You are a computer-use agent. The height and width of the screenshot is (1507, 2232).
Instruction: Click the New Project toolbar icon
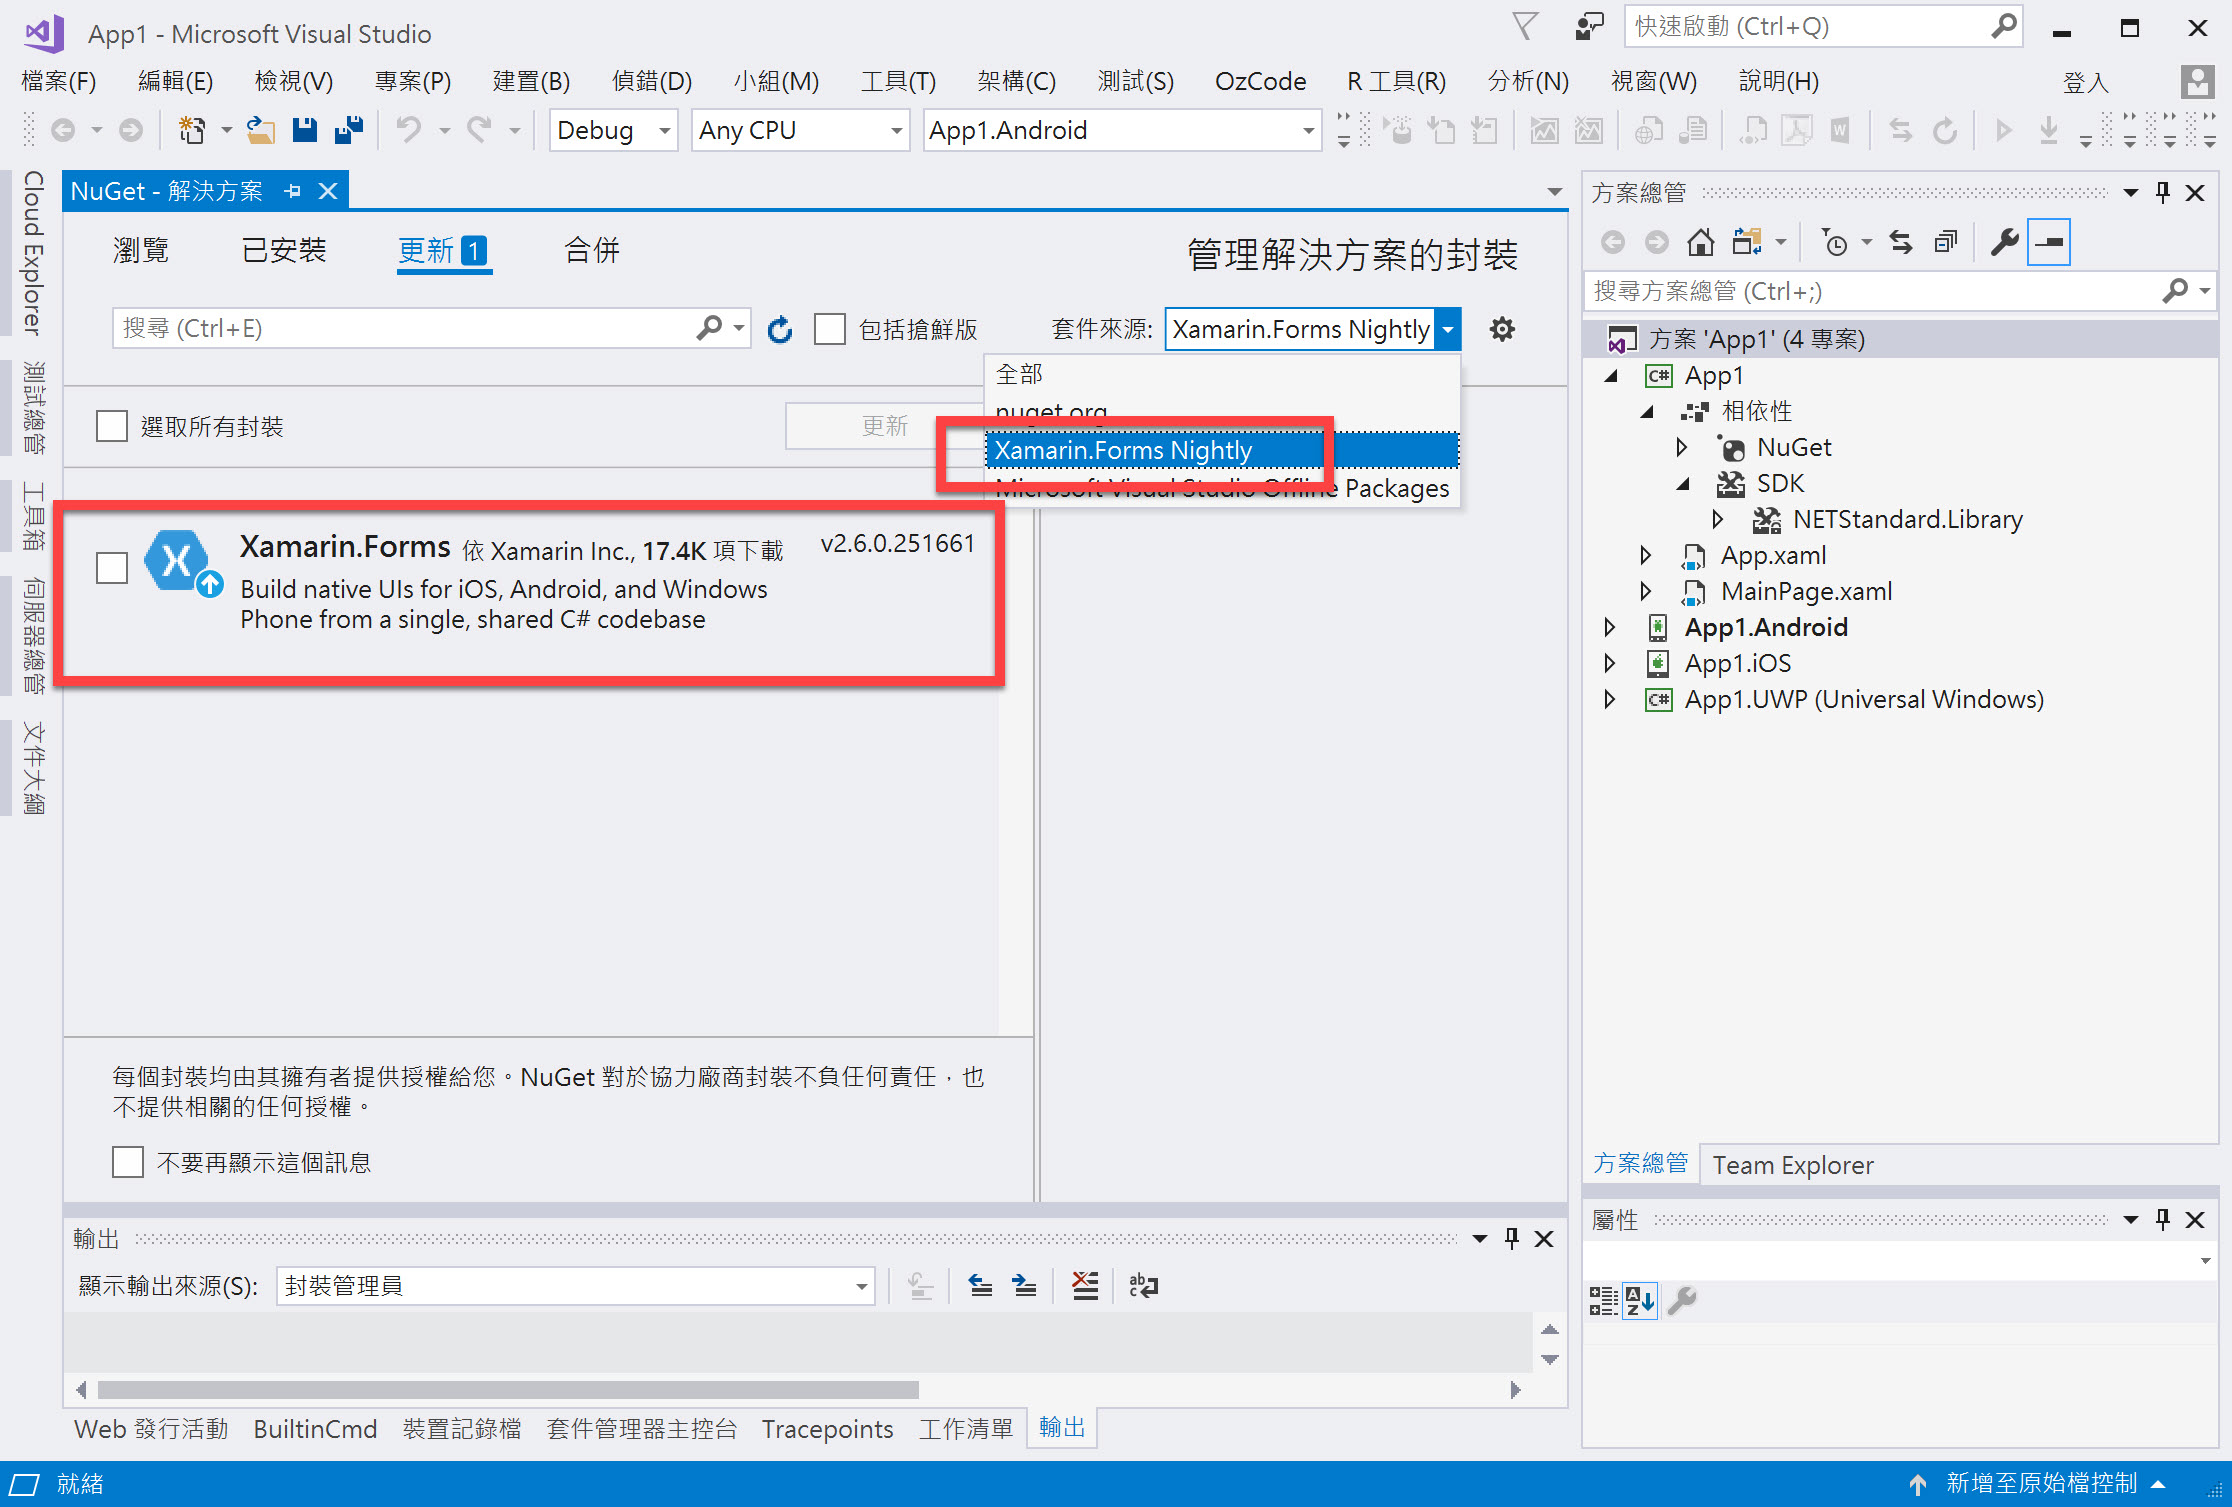[192, 130]
